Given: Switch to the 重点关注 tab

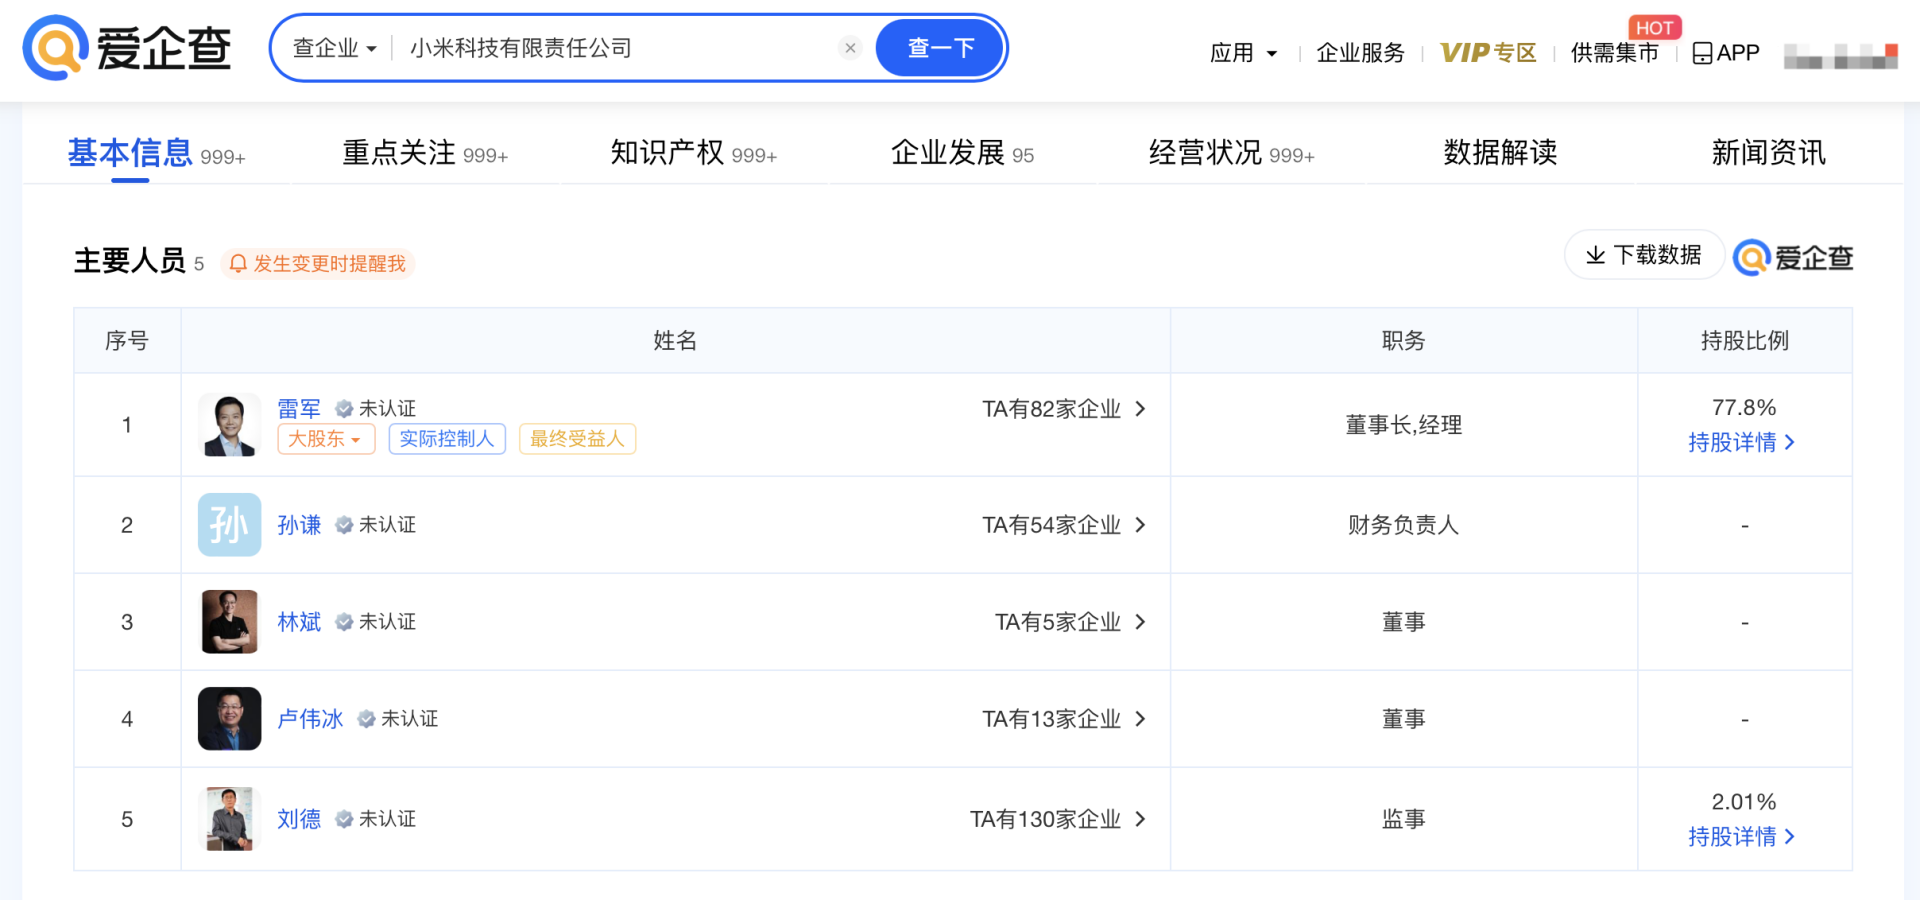Looking at the screenshot, I should click(x=425, y=153).
